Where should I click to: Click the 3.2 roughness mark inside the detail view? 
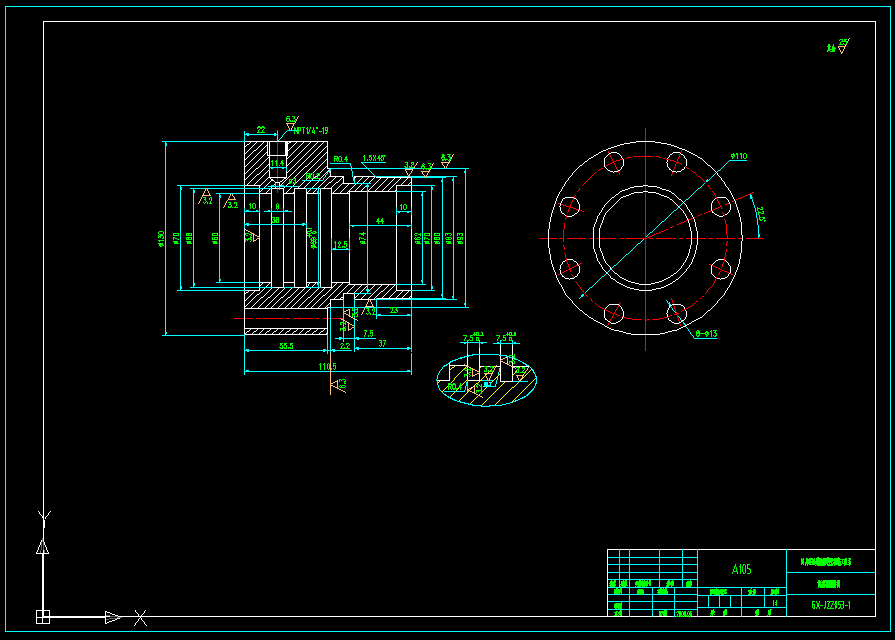coord(488,372)
